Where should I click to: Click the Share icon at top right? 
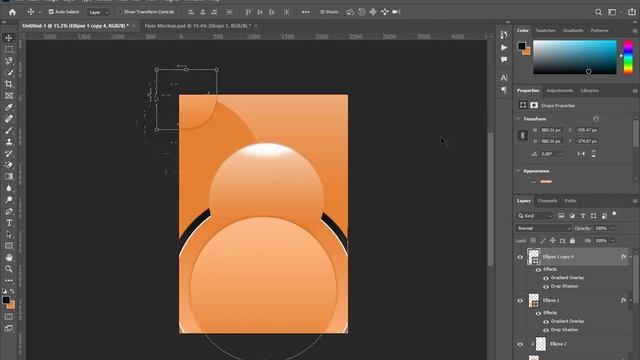pyautogui.click(x=632, y=12)
